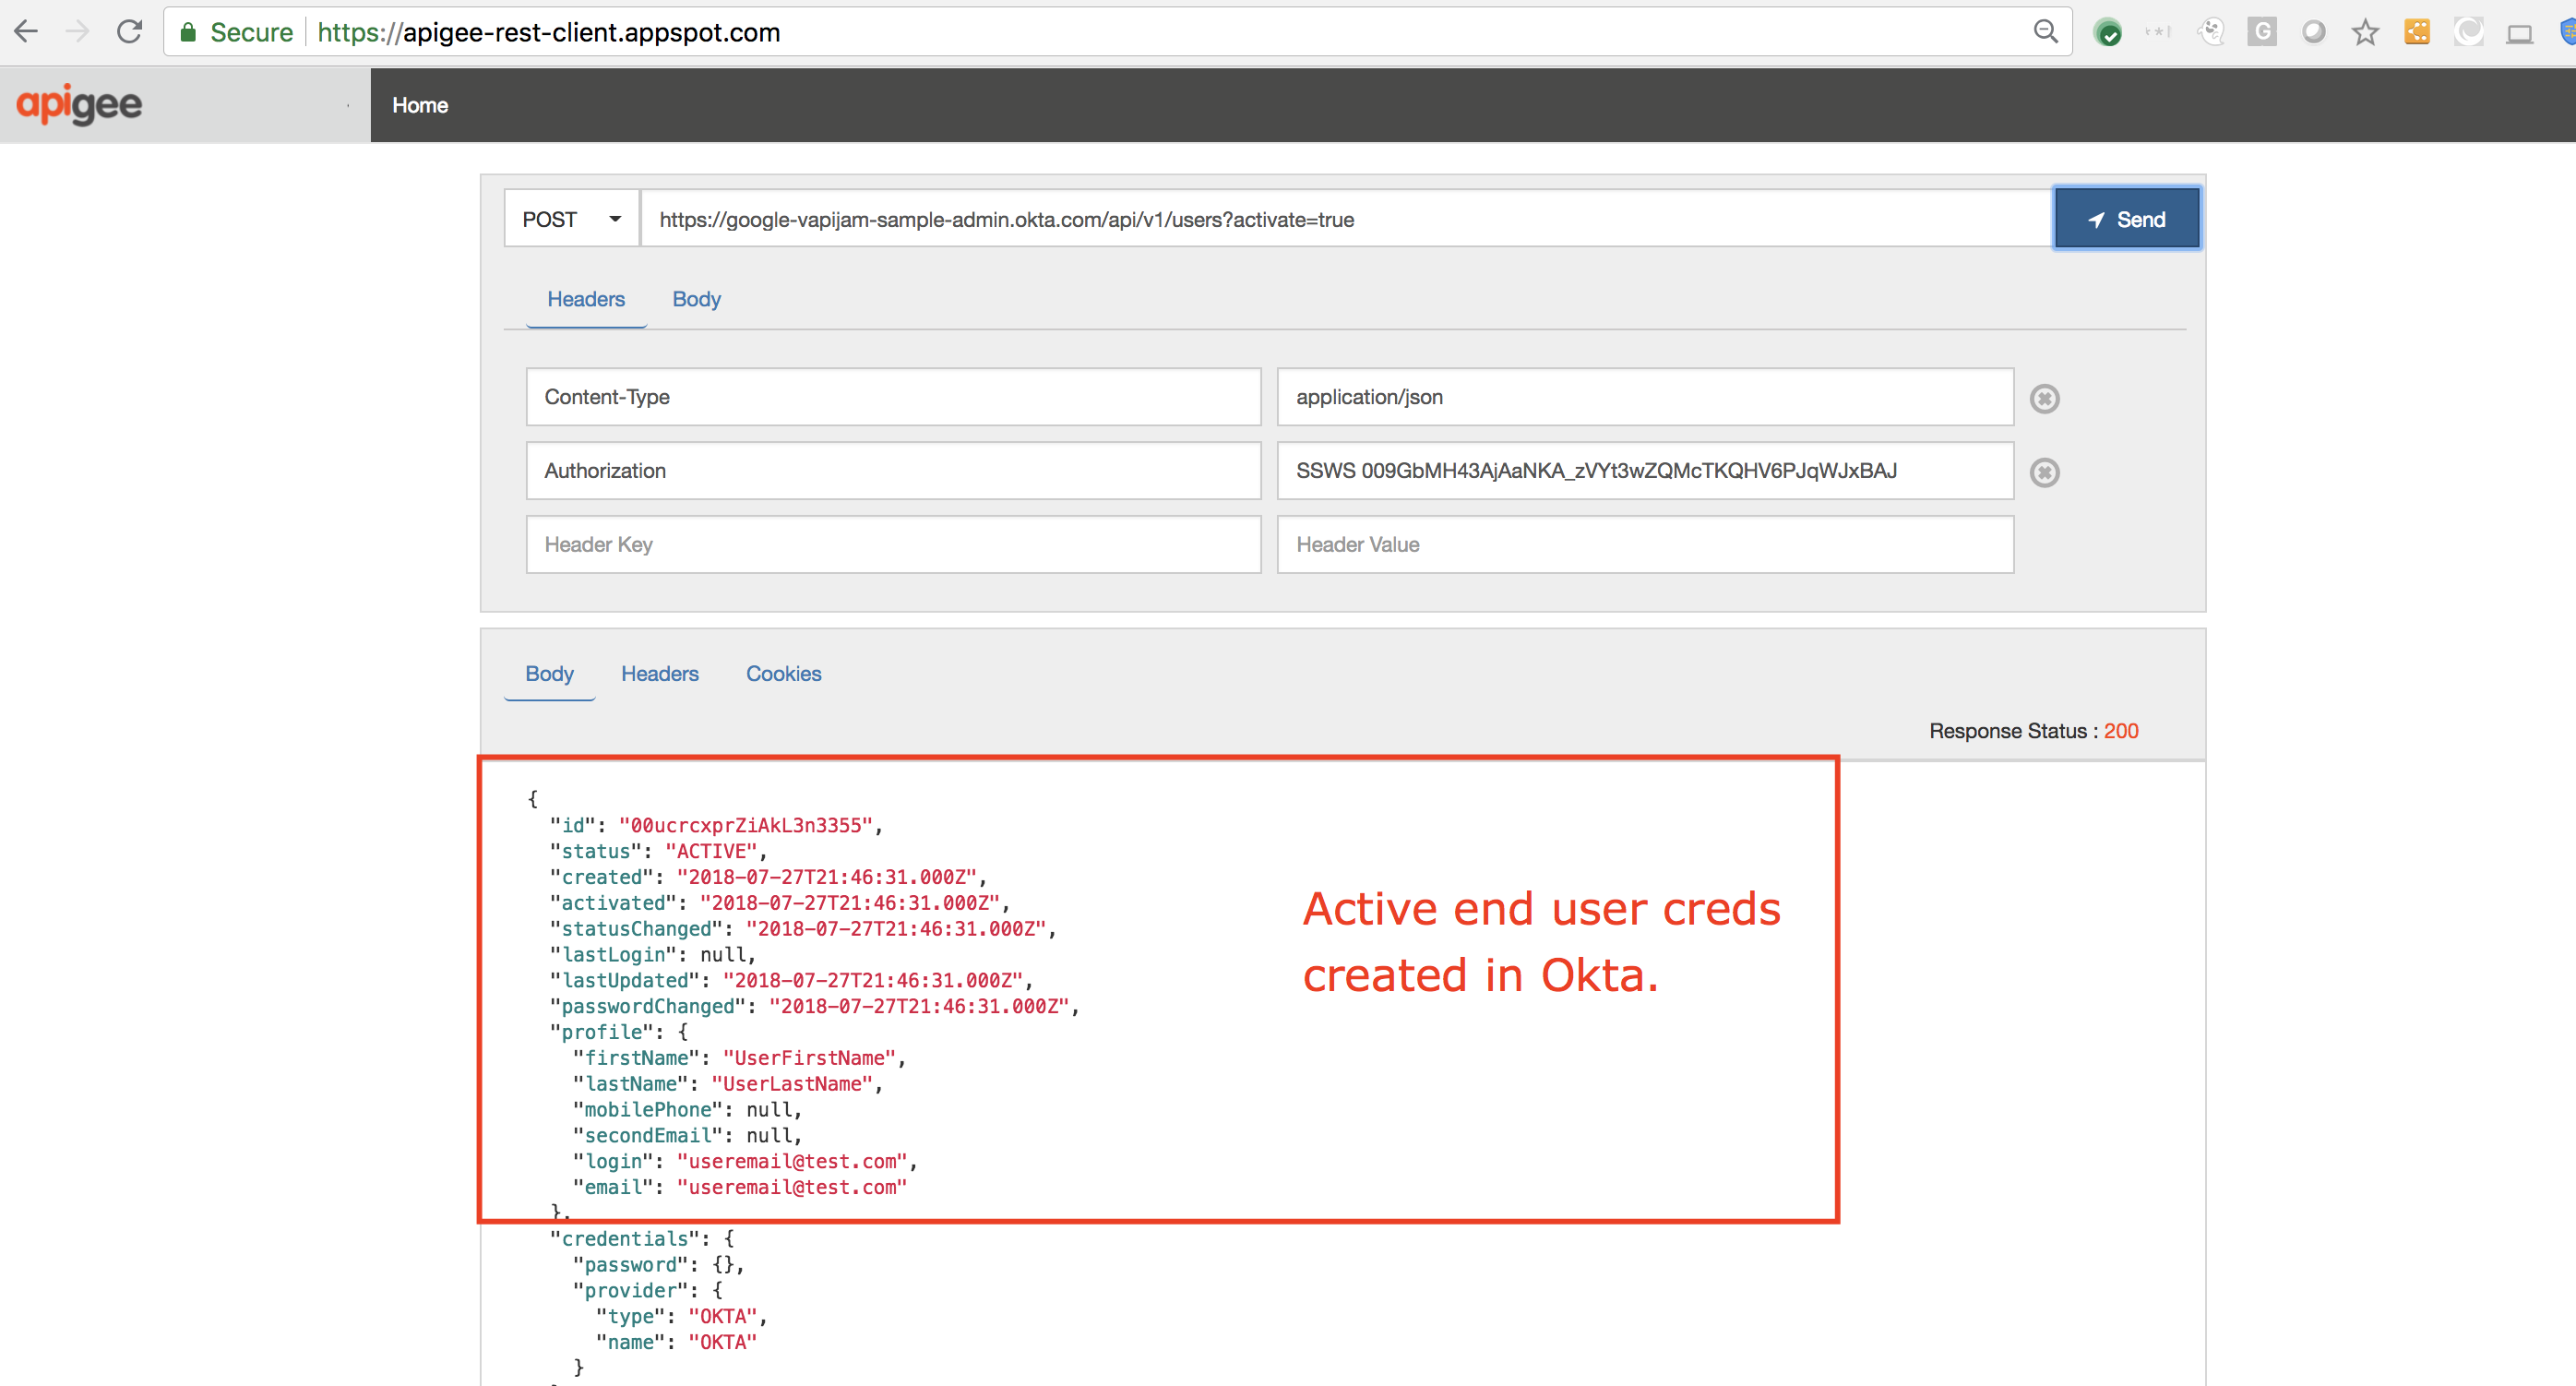Image resolution: width=2576 pixels, height=1386 pixels.
Task: Switch to request Body tab
Action: [x=696, y=299]
